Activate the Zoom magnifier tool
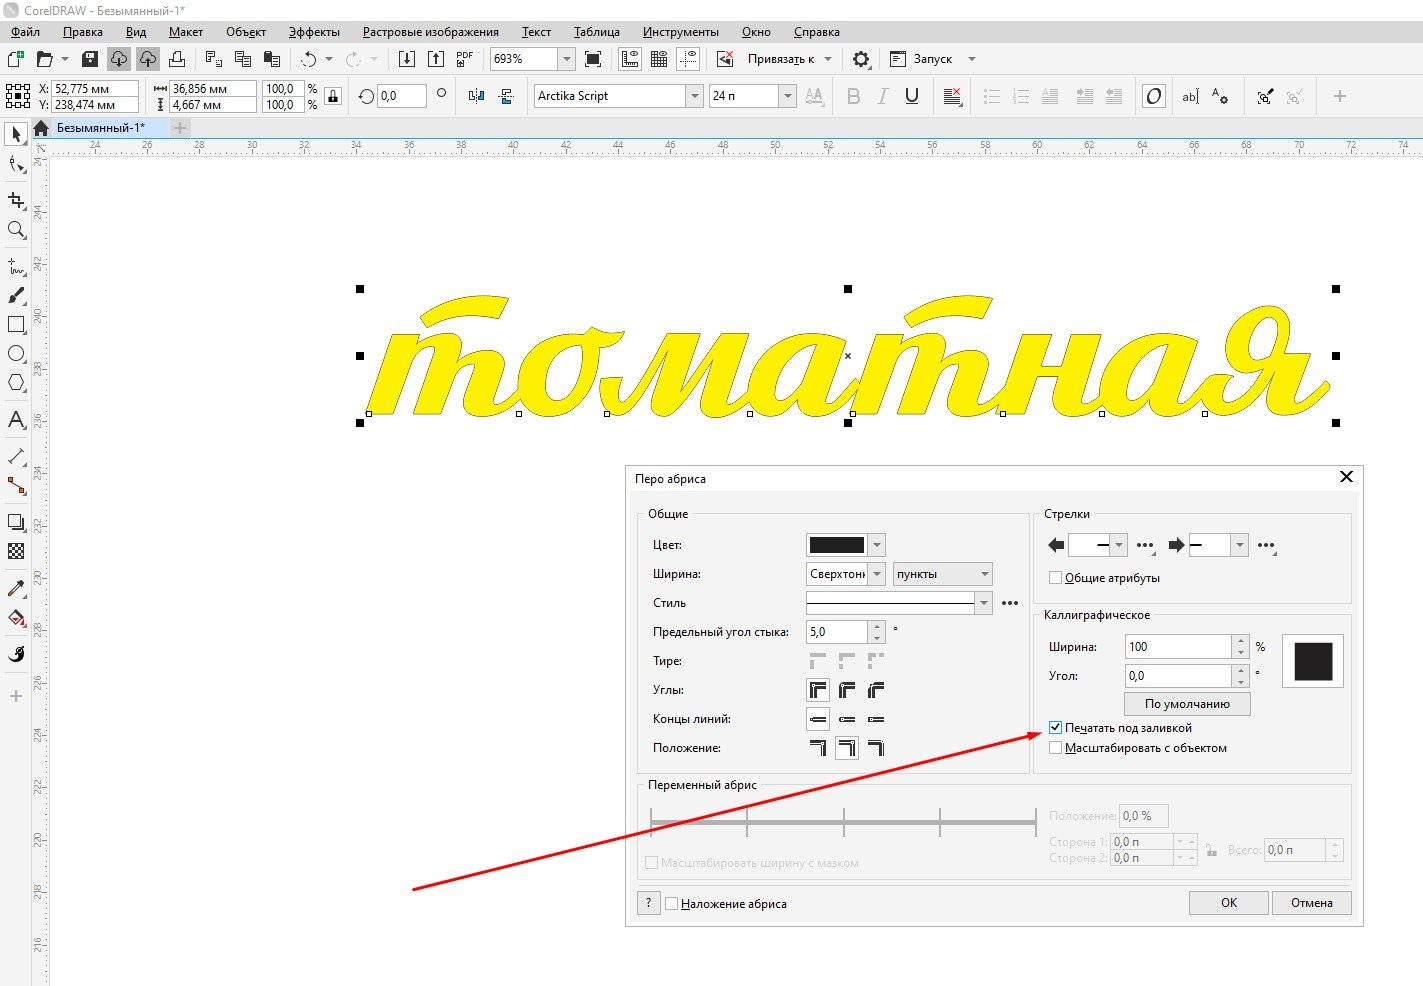 tap(16, 230)
